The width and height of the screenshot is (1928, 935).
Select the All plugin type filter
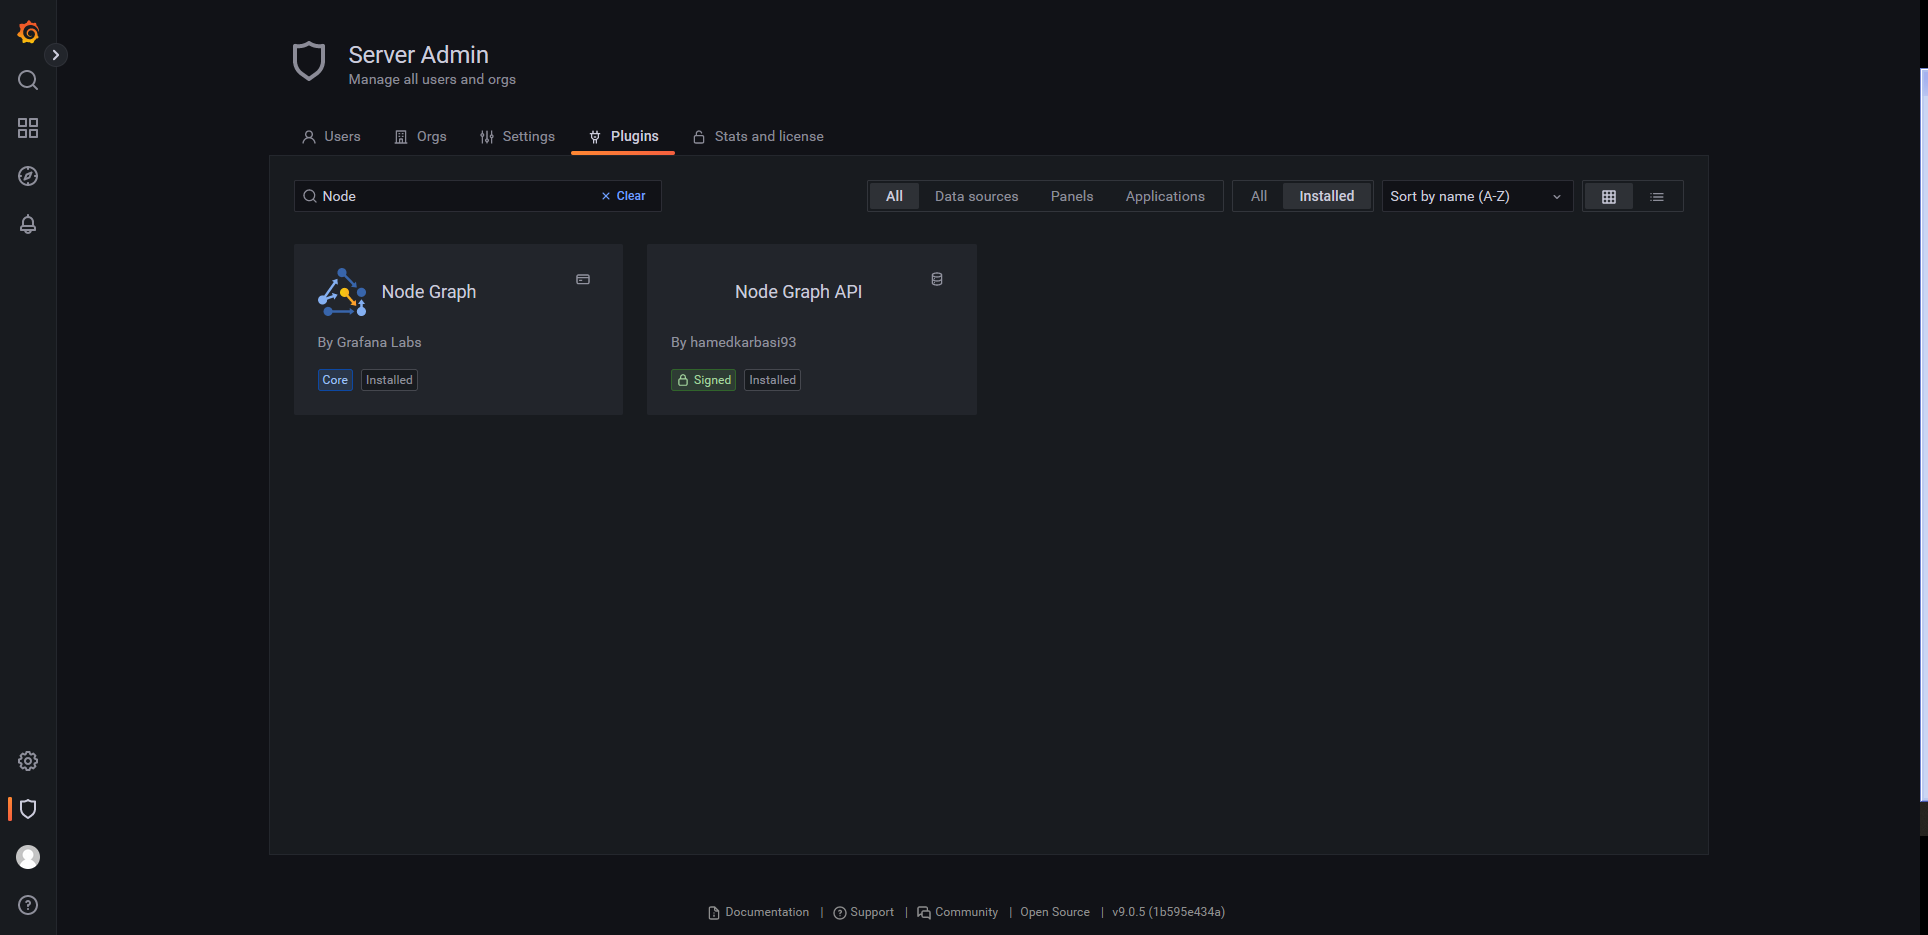pyautogui.click(x=894, y=196)
